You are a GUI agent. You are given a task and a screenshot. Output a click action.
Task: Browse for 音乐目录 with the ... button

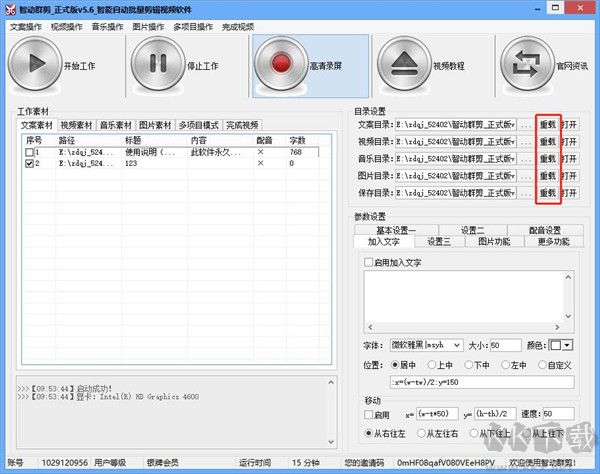tap(526, 158)
